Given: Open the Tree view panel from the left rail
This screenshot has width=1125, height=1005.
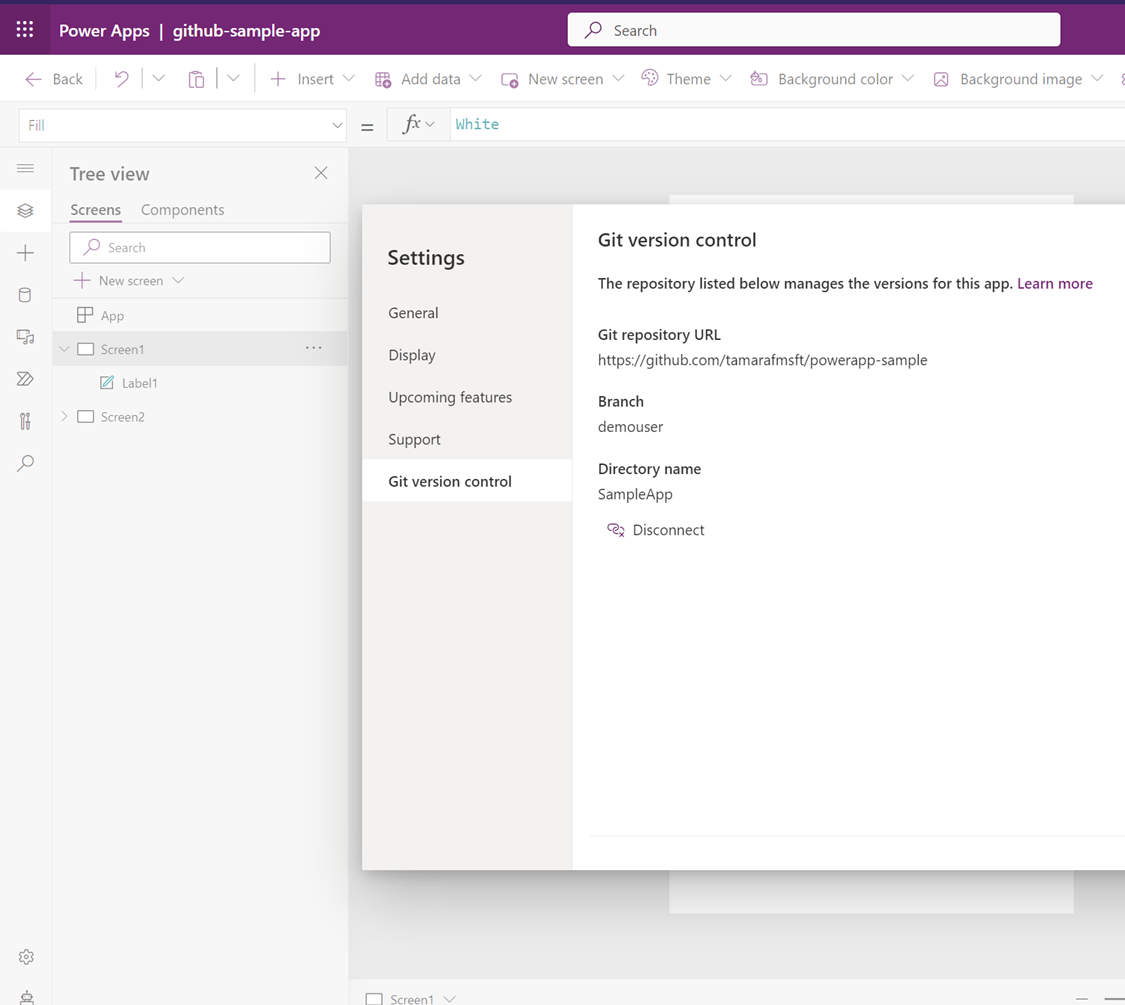Looking at the screenshot, I should pos(25,211).
